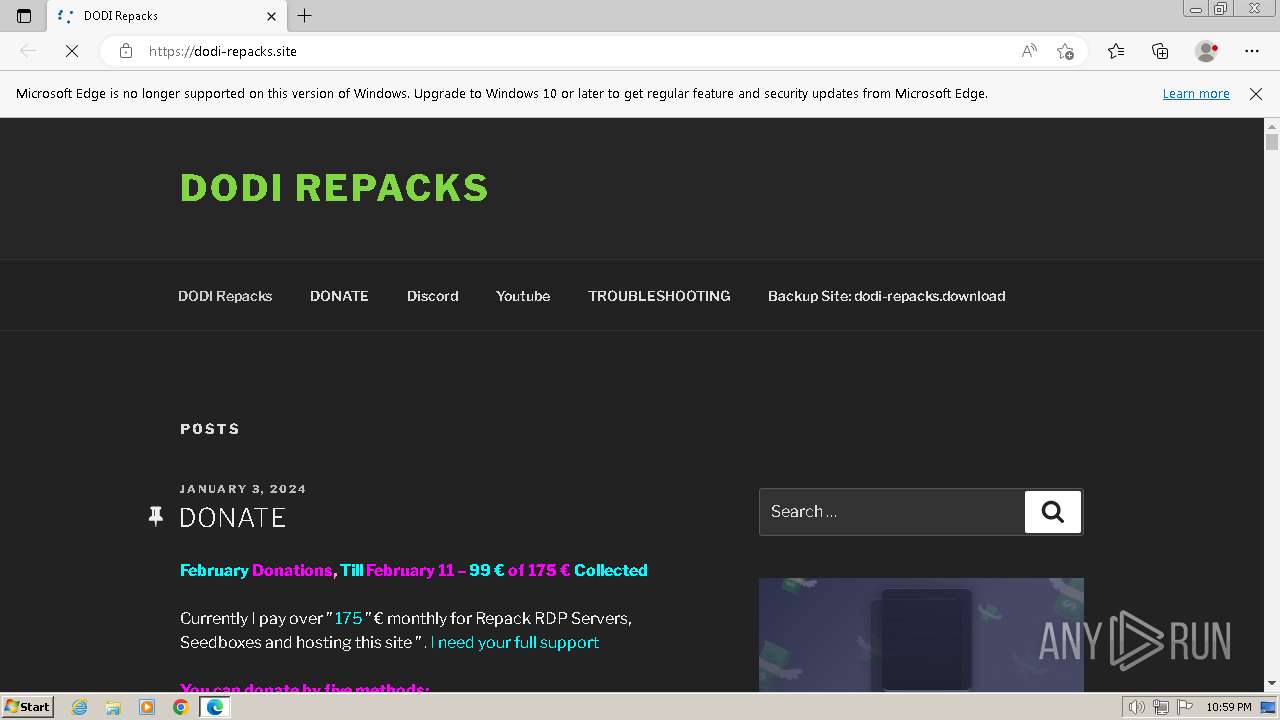The width and height of the screenshot is (1280, 720).
Task: Open the January 3, 2024 post date
Action: click(243, 489)
